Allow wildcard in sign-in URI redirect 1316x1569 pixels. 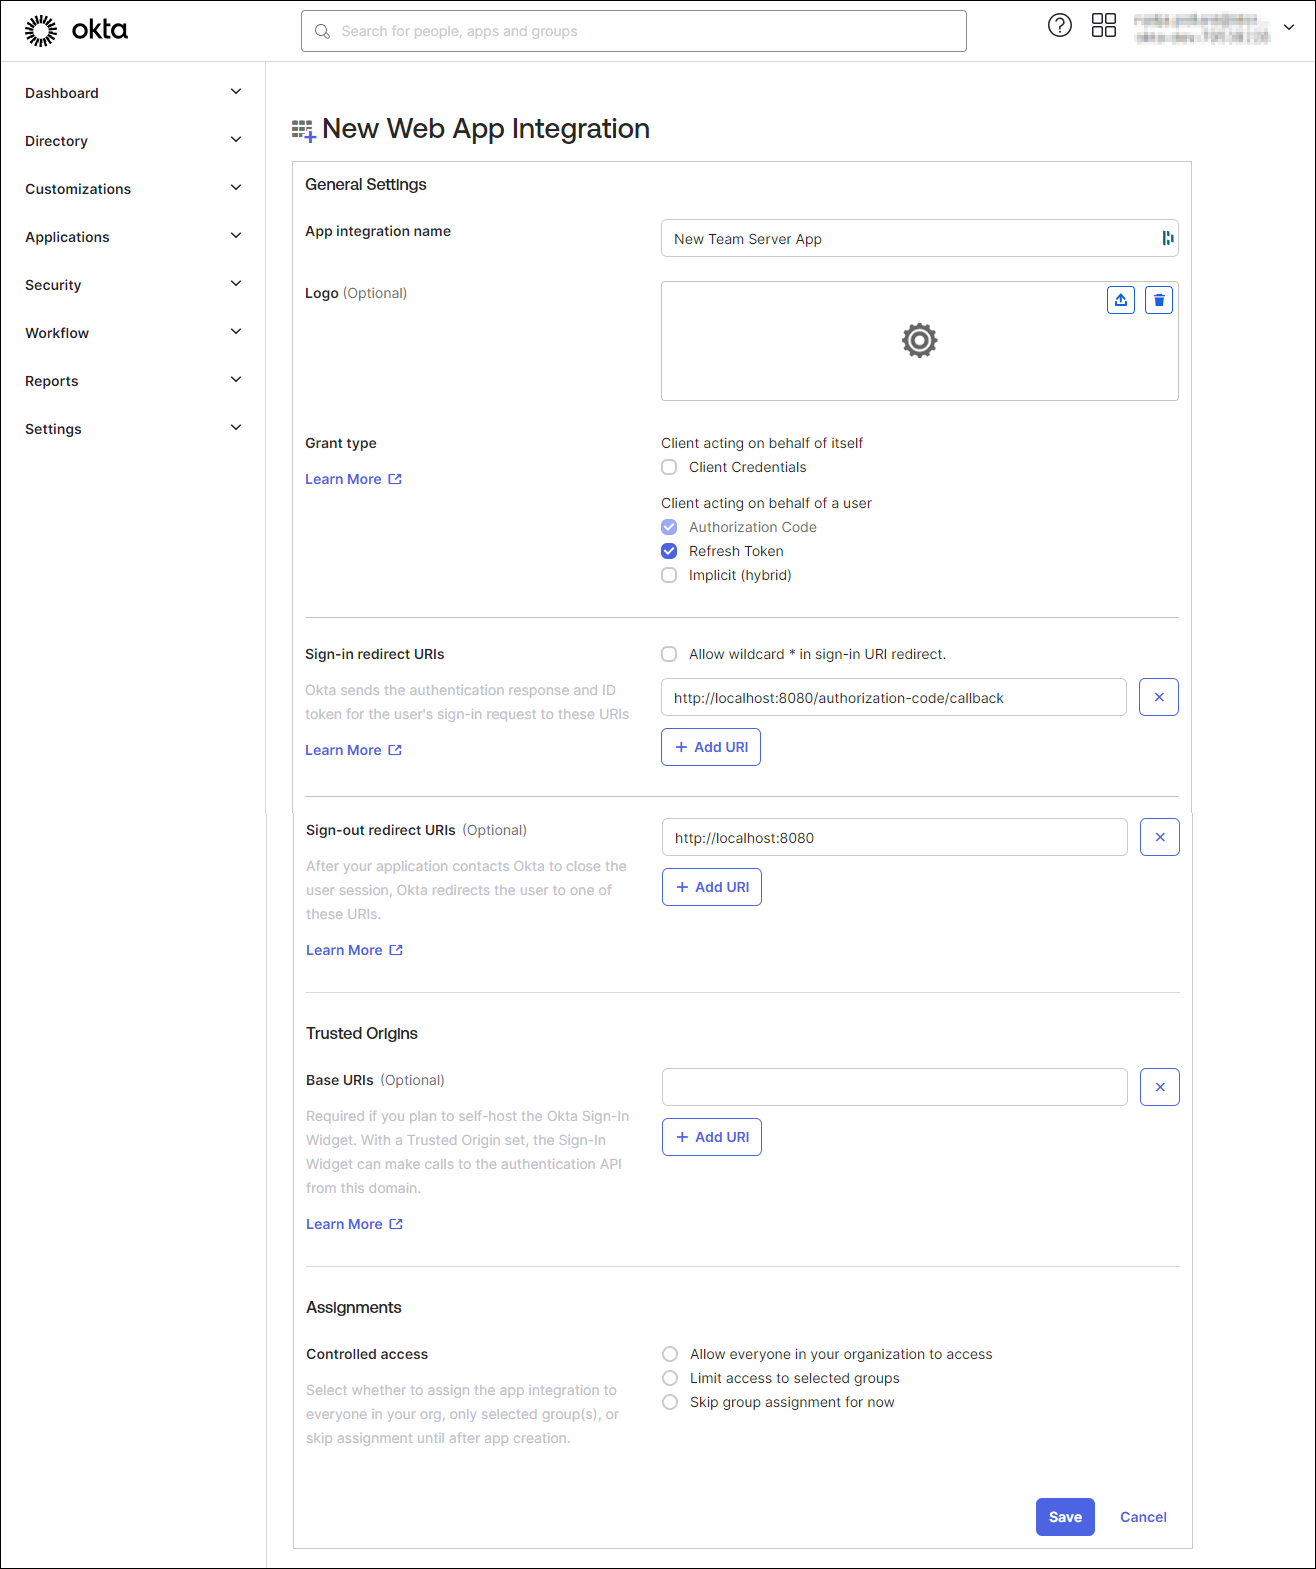[x=669, y=654]
